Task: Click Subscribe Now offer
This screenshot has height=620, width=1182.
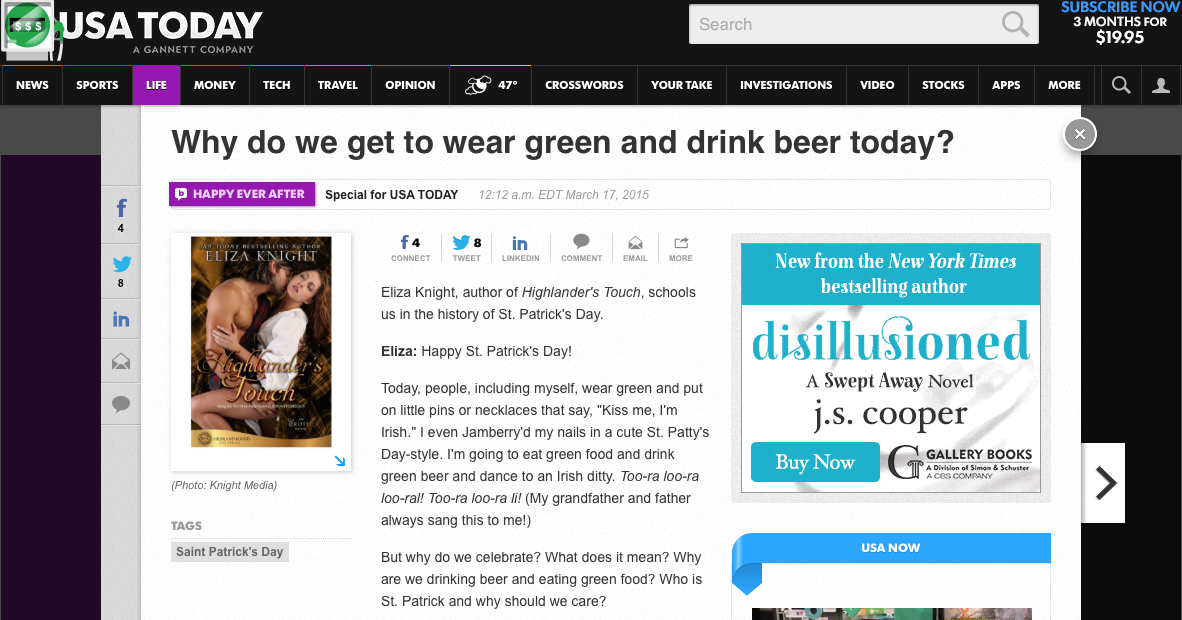Action: [1119, 23]
